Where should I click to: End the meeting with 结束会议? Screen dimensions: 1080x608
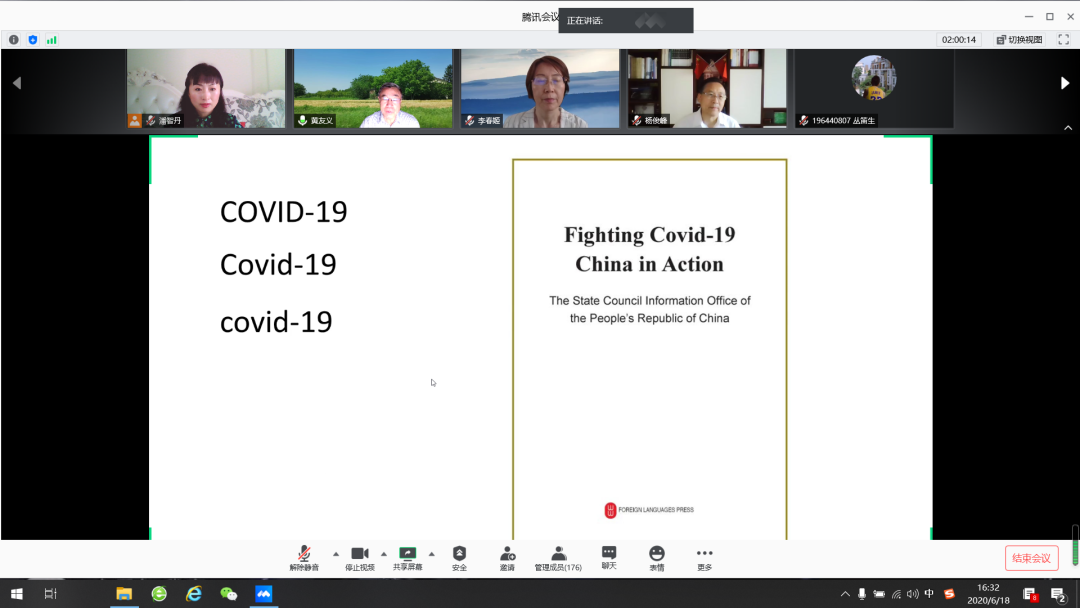pos(1031,558)
